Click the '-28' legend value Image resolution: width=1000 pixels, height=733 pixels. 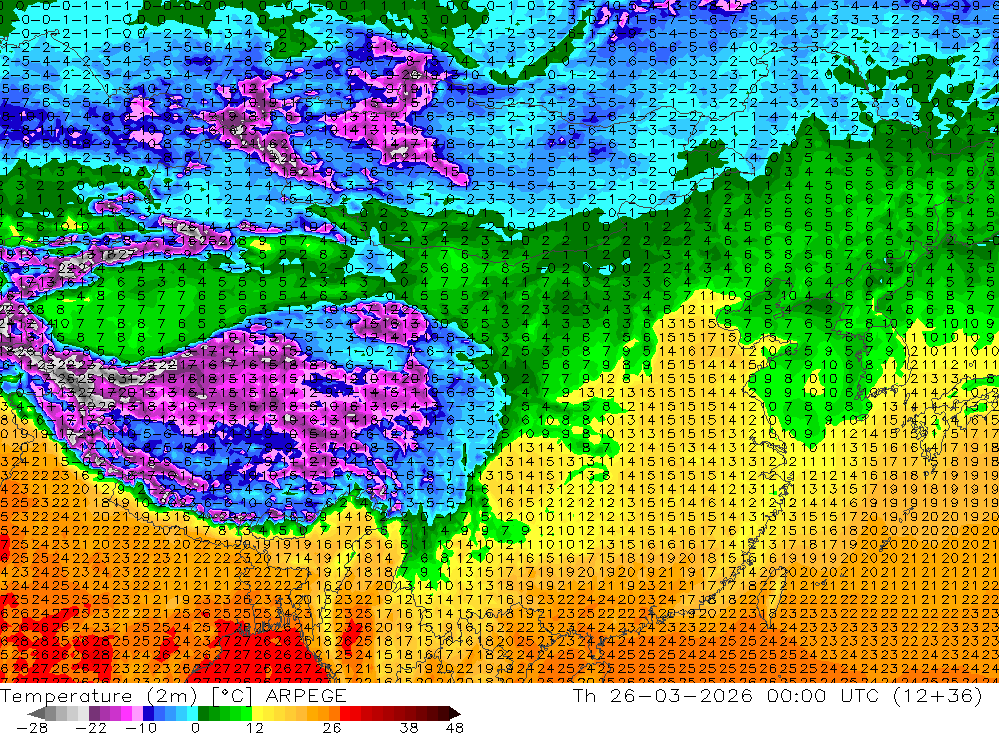coord(32,728)
